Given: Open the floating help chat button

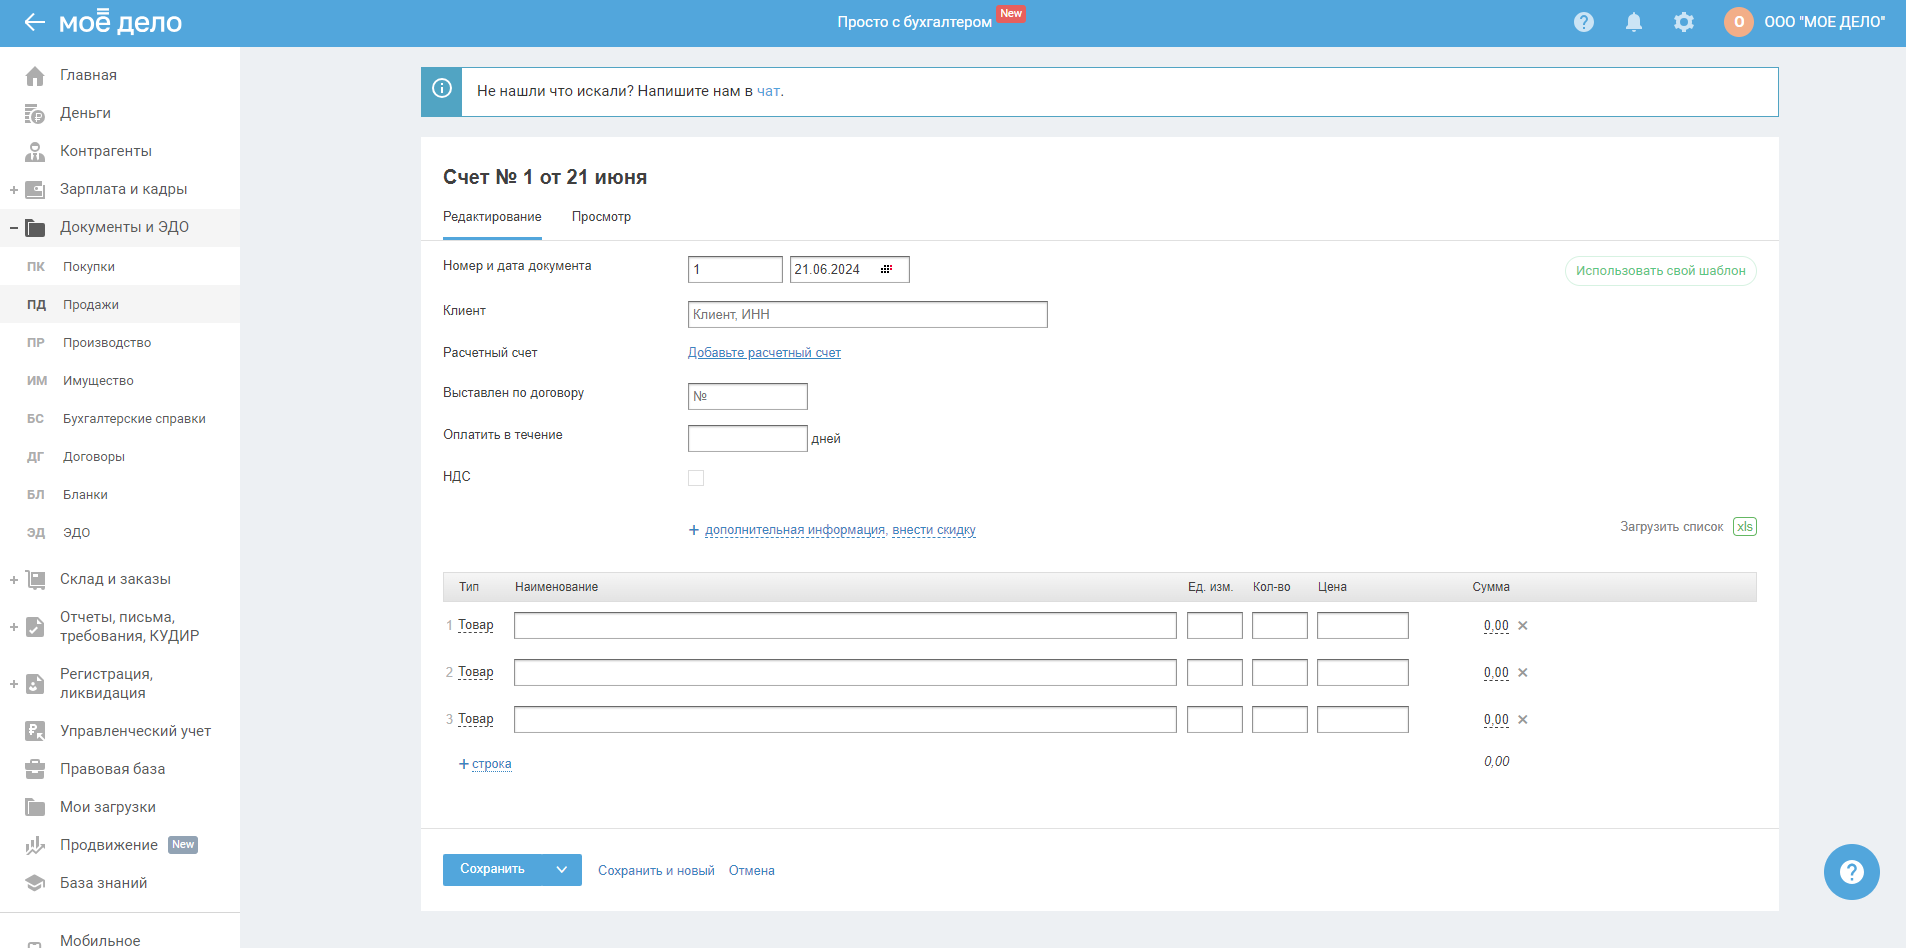Looking at the screenshot, I should [1851, 872].
